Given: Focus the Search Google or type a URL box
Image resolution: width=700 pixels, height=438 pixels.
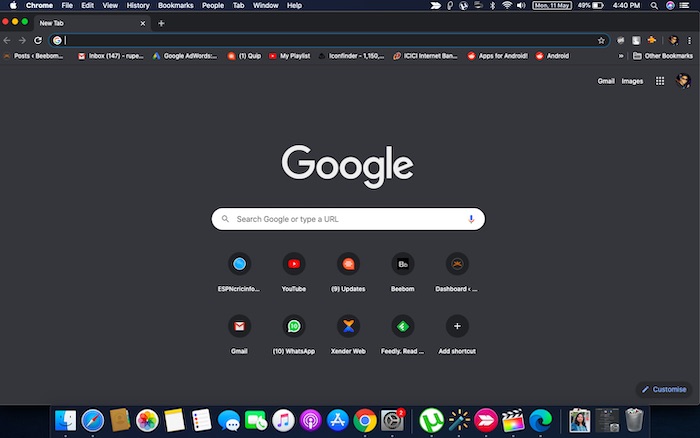Looking at the screenshot, I should 348,219.
